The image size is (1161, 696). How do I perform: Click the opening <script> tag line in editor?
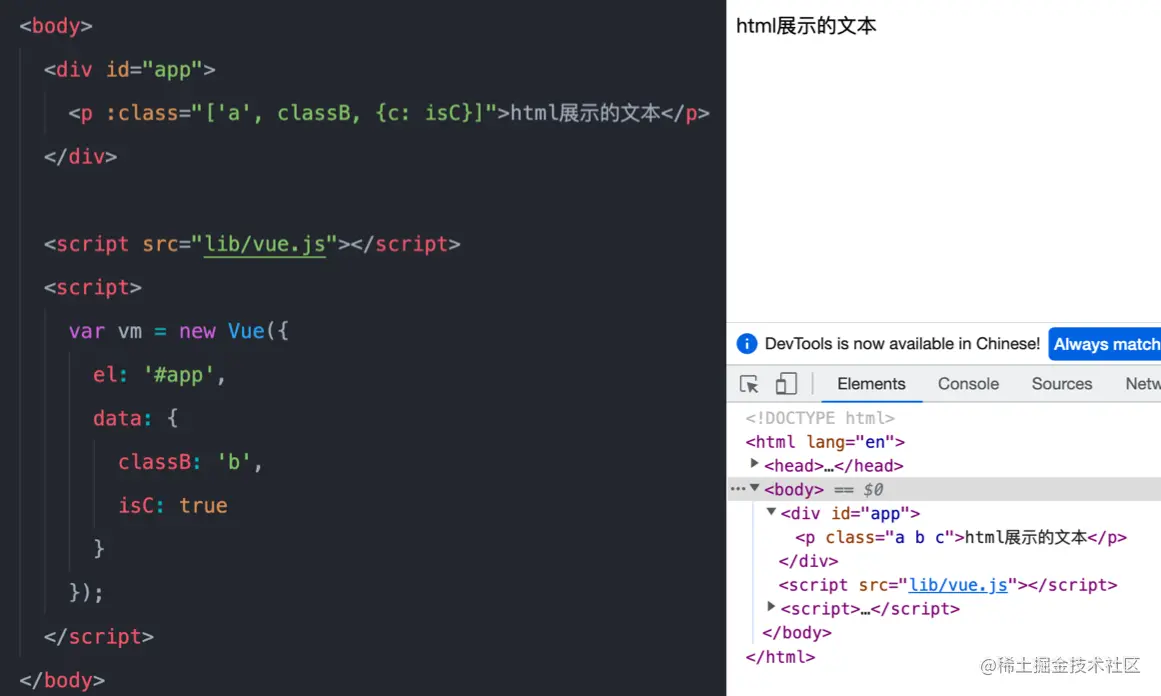coord(93,287)
